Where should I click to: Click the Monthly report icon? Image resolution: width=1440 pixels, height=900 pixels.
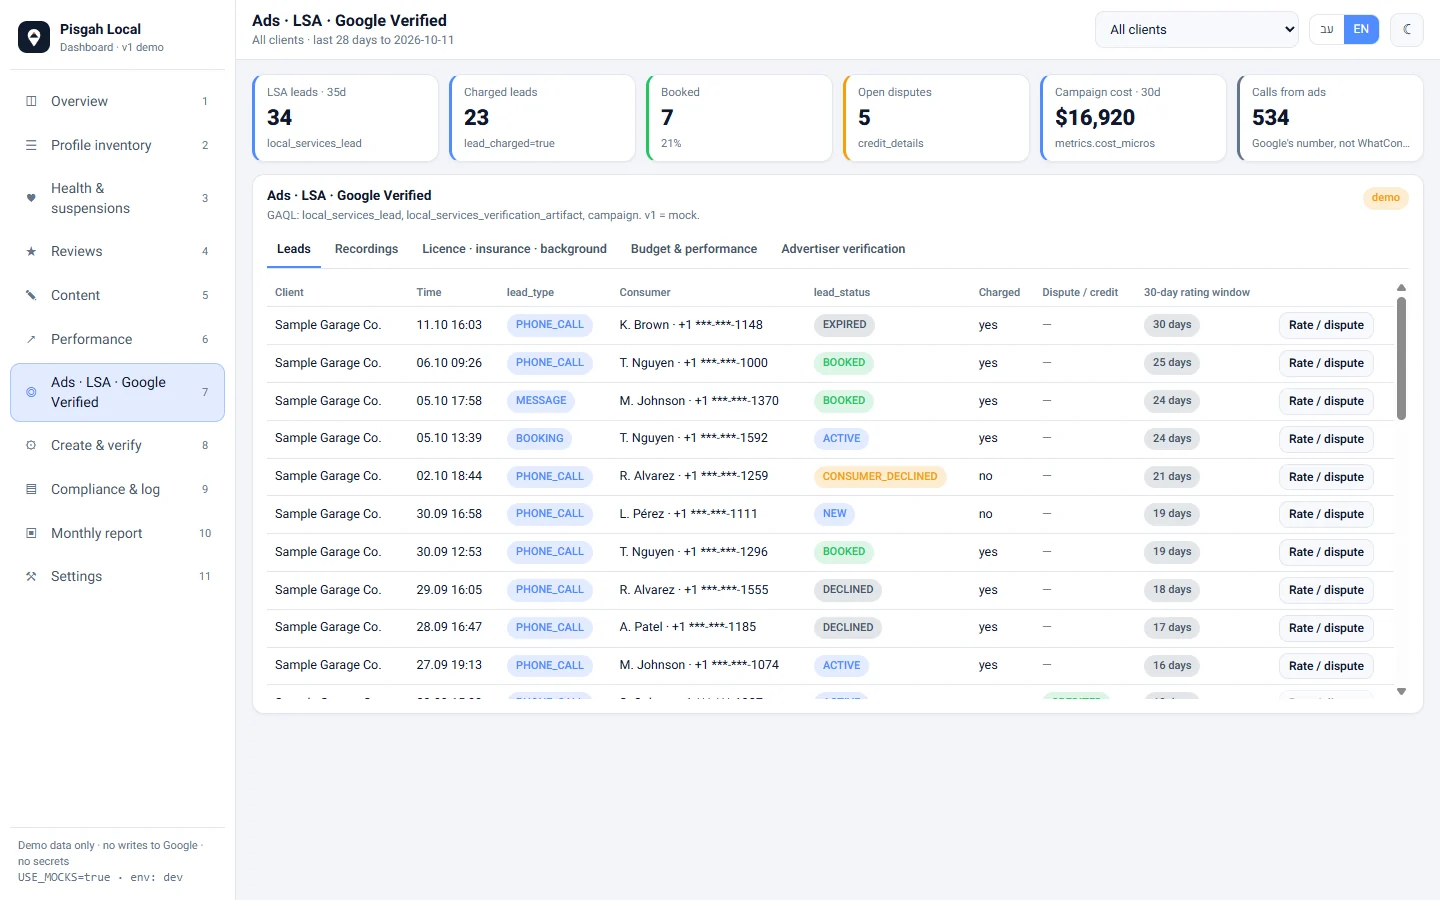tap(31, 533)
